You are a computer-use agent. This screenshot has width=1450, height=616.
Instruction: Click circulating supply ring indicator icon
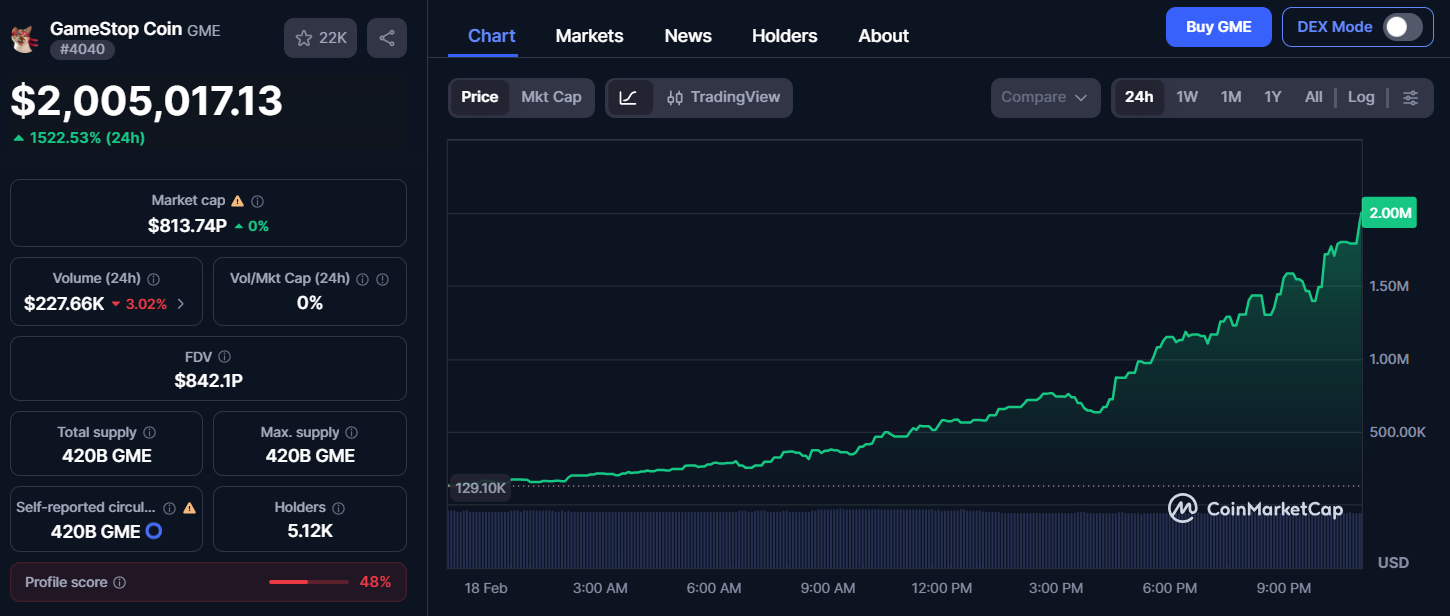click(x=153, y=531)
